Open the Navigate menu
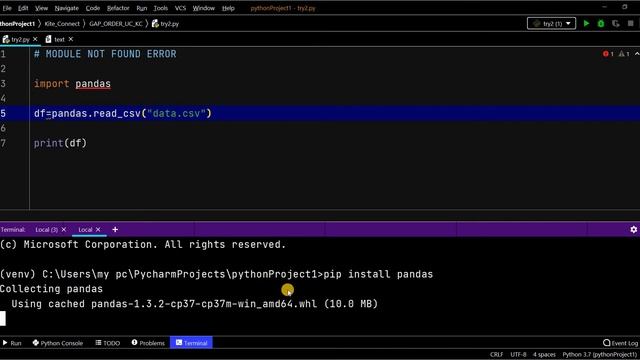Image resolution: width=640 pixels, height=360 pixels. [67, 8]
